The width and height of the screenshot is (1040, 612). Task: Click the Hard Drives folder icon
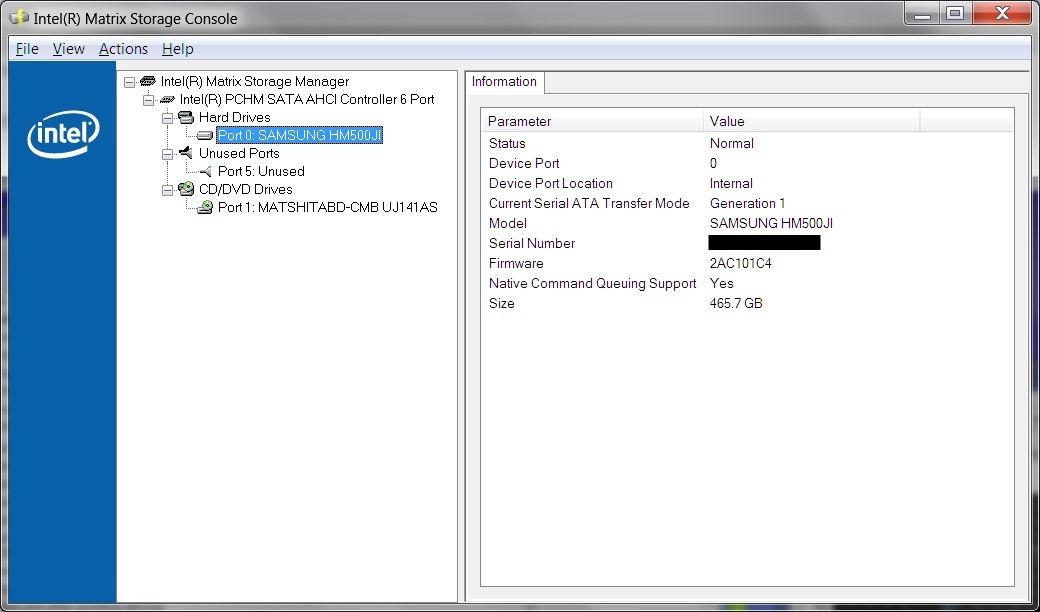pyautogui.click(x=186, y=117)
